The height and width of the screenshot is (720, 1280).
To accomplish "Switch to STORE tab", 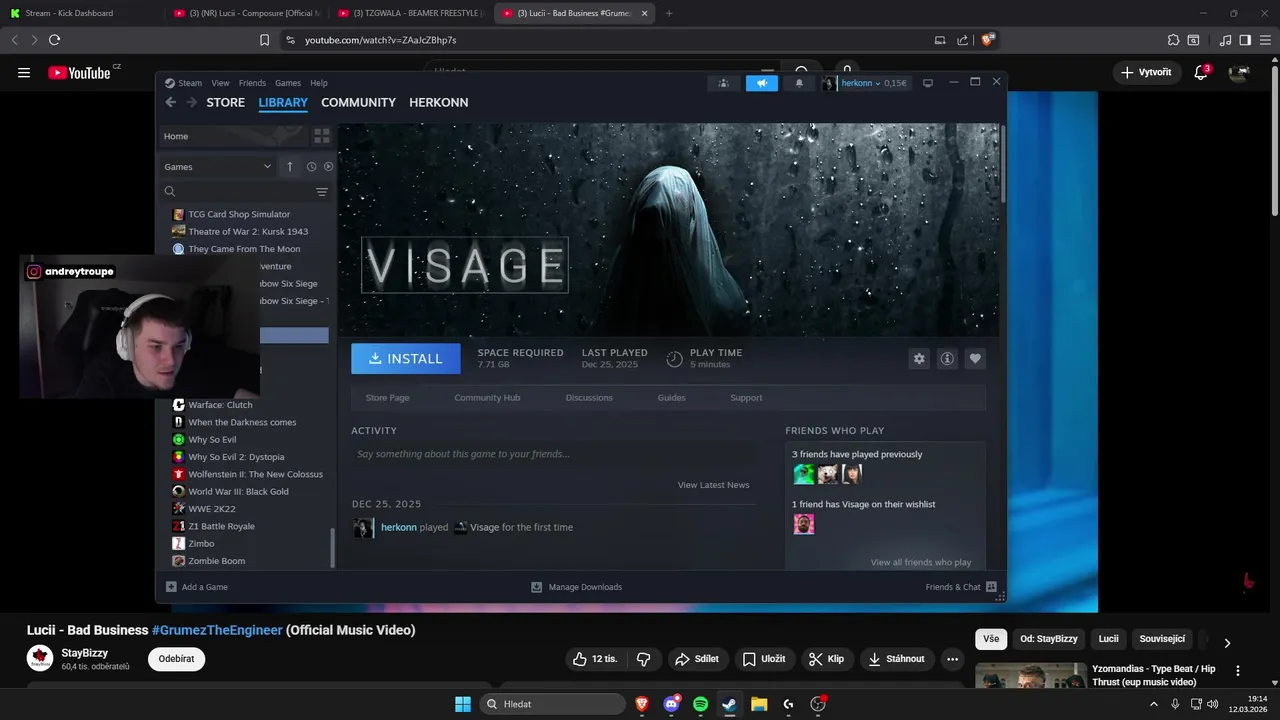I will [225, 102].
